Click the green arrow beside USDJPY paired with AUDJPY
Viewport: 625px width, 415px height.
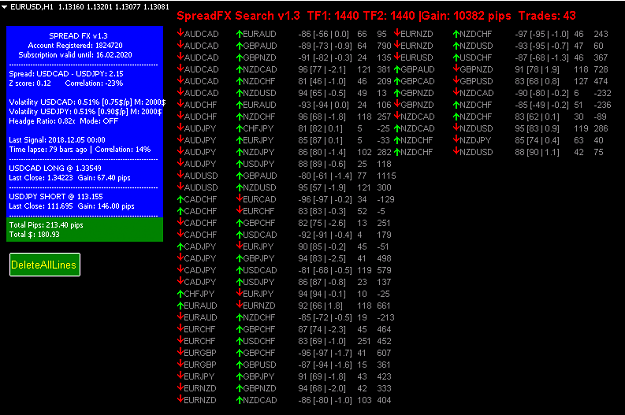240,164
